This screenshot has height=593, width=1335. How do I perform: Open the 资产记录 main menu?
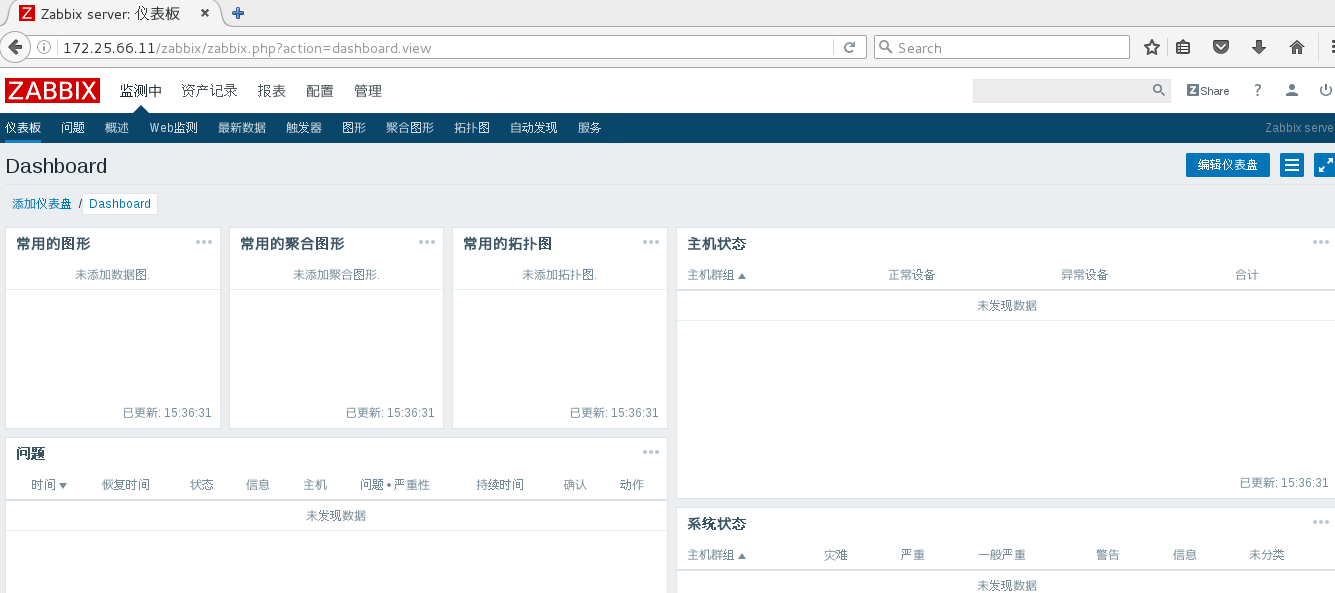(209, 91)
